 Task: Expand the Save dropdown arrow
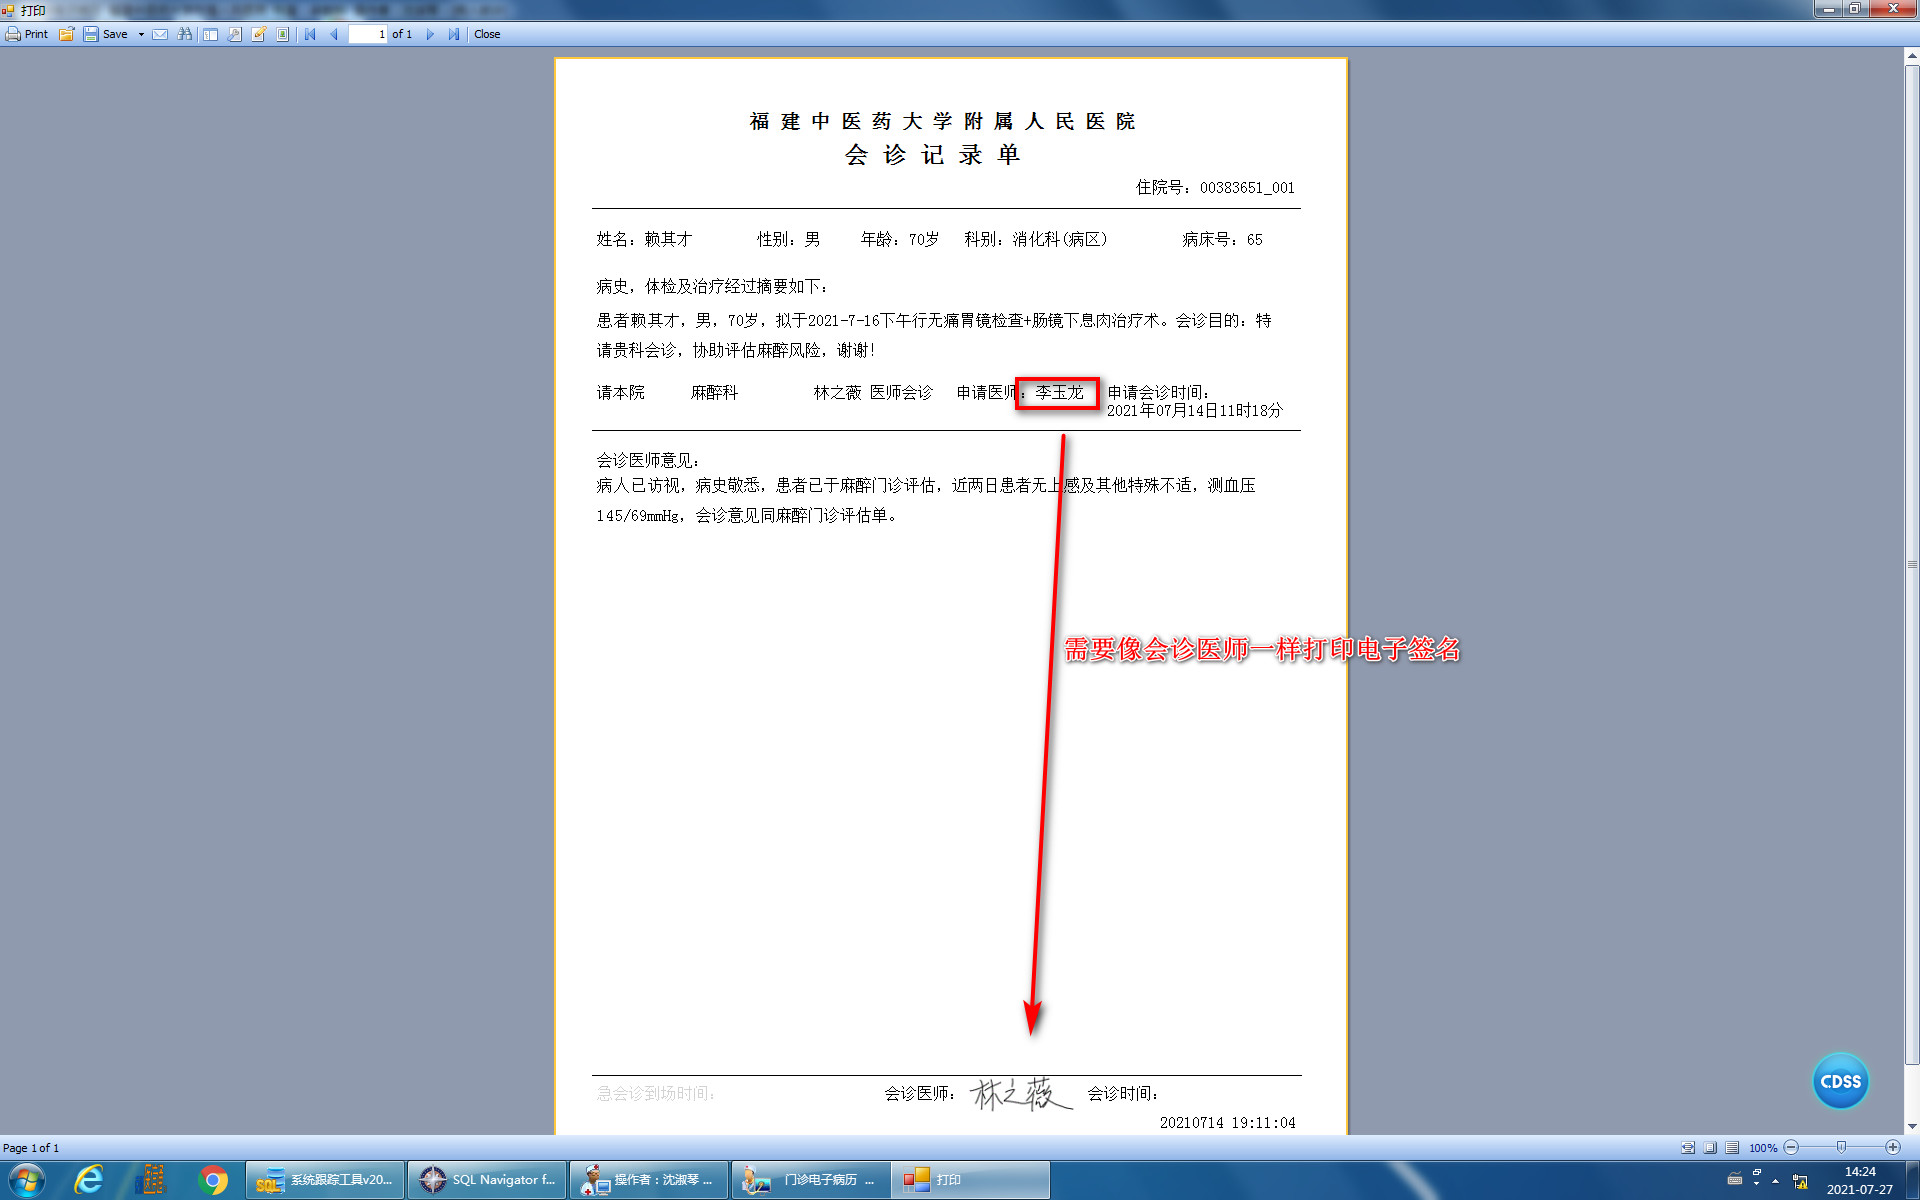point(141,34)
